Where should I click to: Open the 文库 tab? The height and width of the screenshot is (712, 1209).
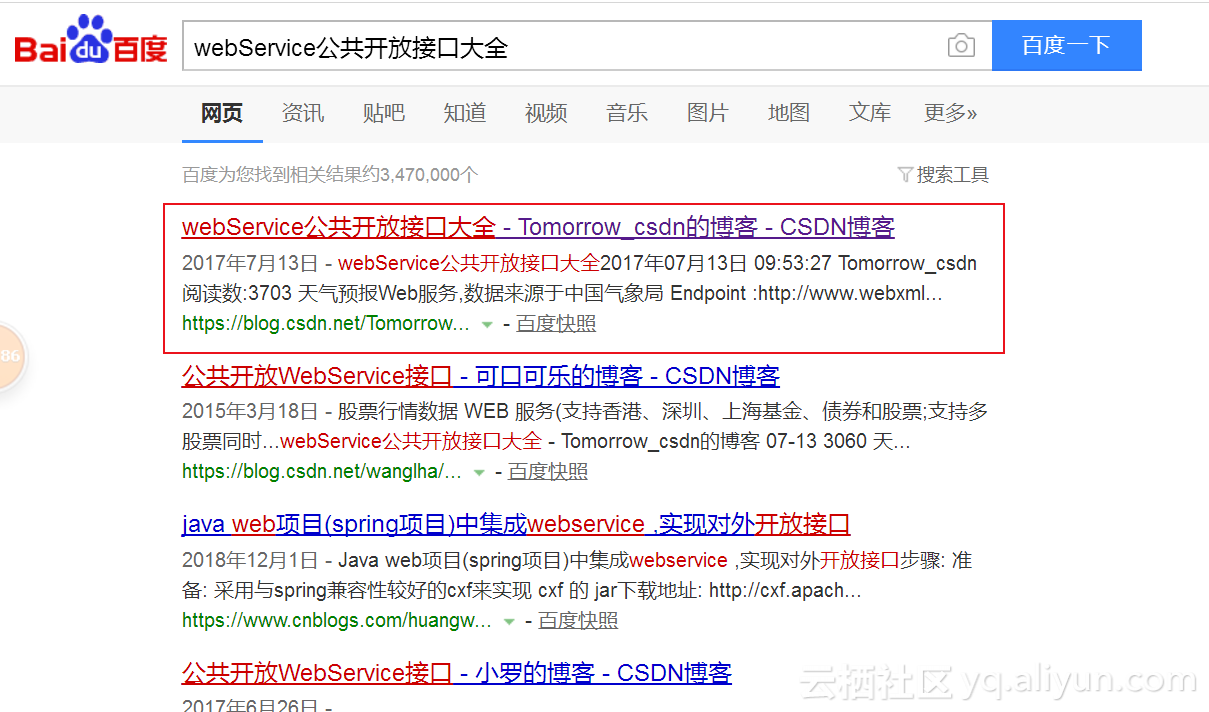870,113
